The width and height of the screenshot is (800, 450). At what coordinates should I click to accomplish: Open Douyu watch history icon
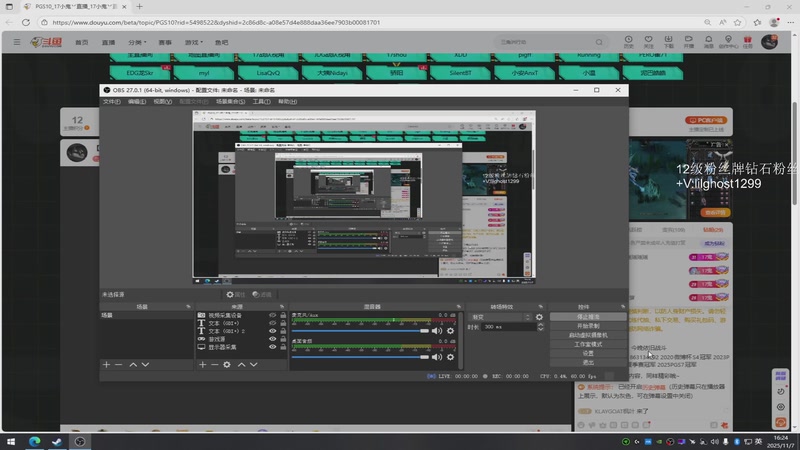pyautogui.click(x=629, y=42)
